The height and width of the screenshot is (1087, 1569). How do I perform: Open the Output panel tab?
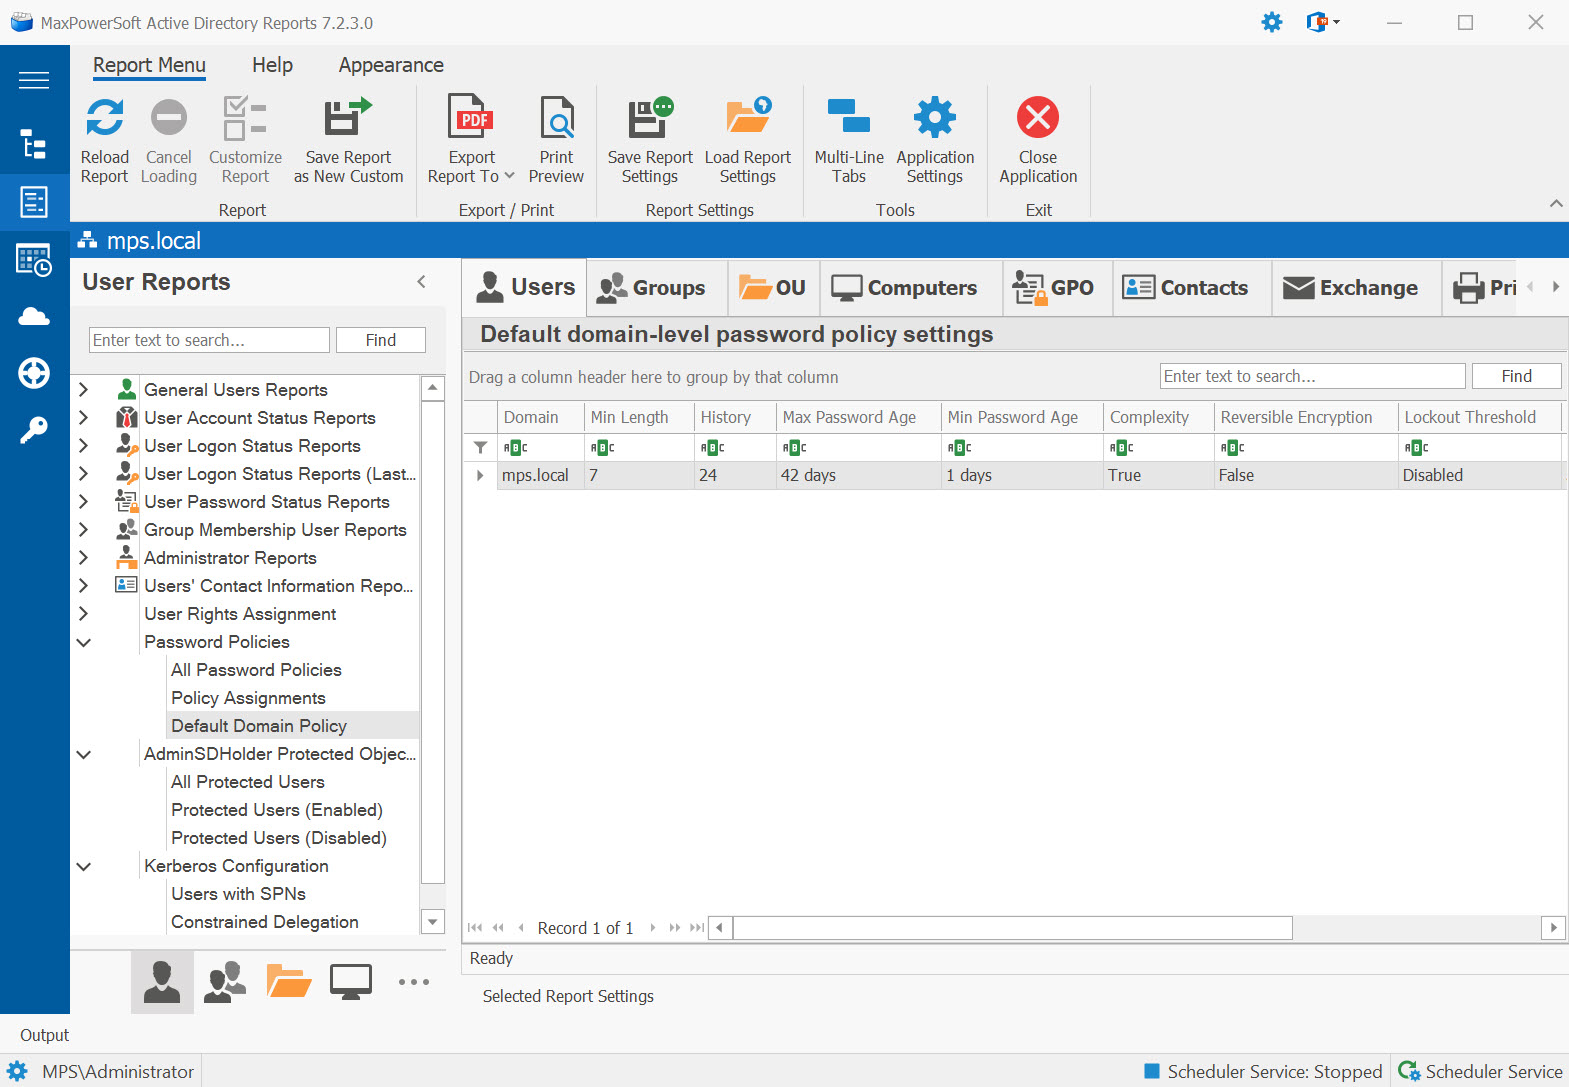click(x=44, y=1035)
